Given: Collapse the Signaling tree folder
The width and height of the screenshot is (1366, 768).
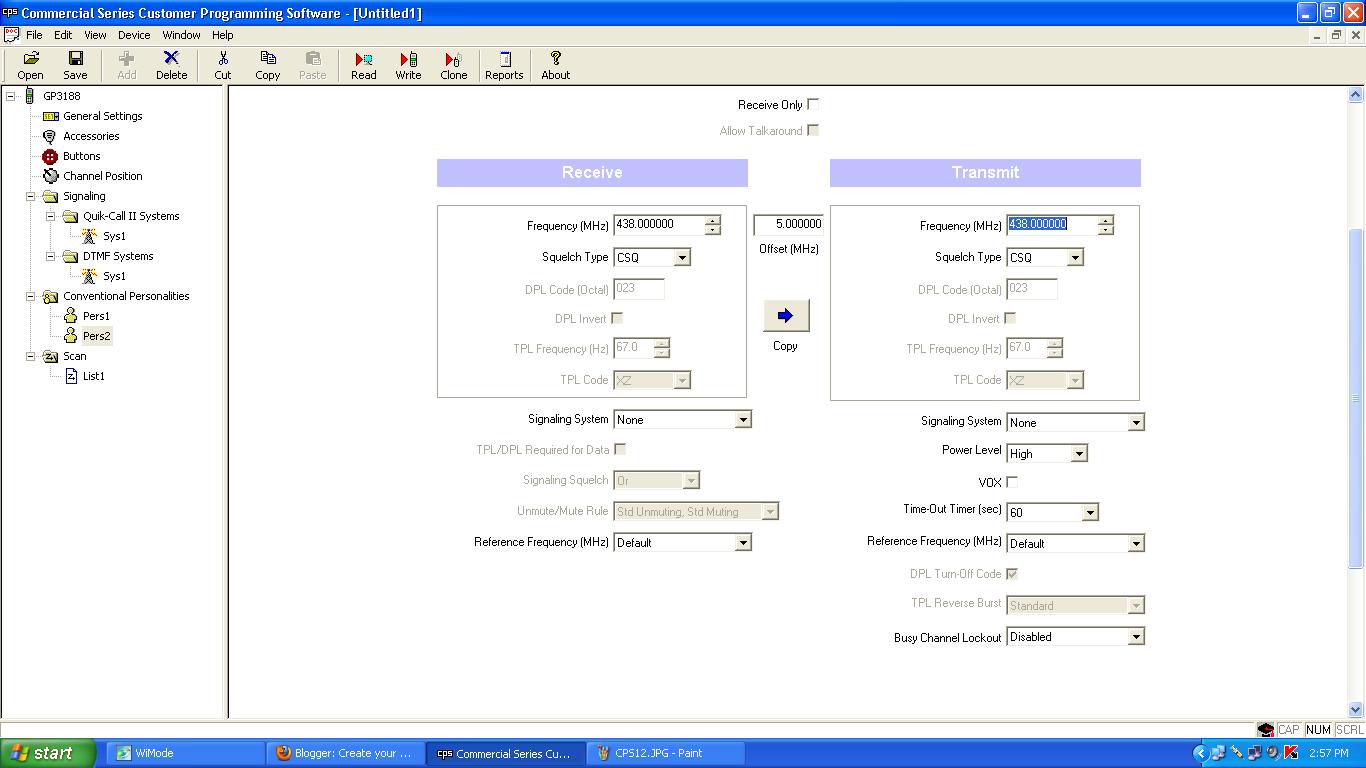Looking at the screenshot, I should click(31, 196).
